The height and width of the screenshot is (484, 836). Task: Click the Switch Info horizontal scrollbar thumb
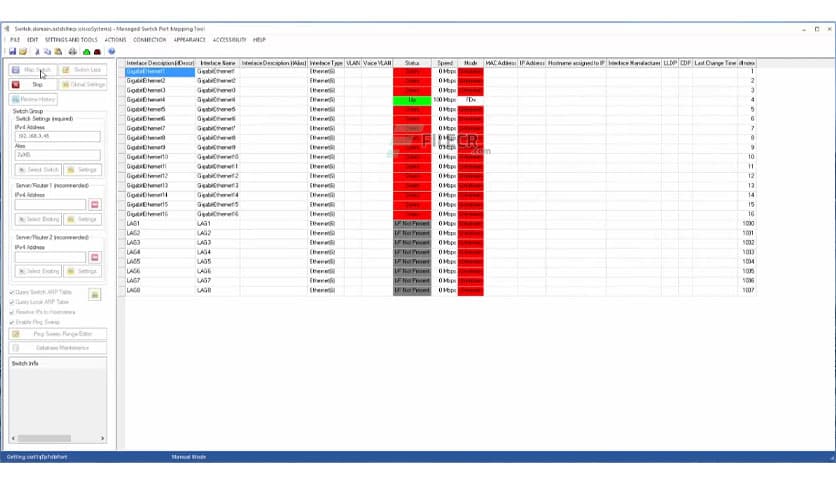pos(44,438)
